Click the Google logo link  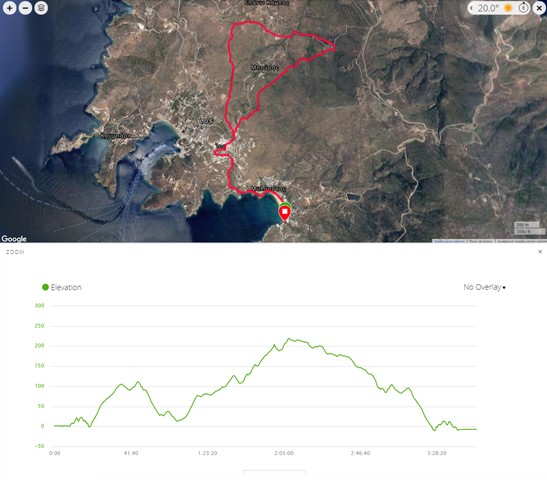click(14, 239)
